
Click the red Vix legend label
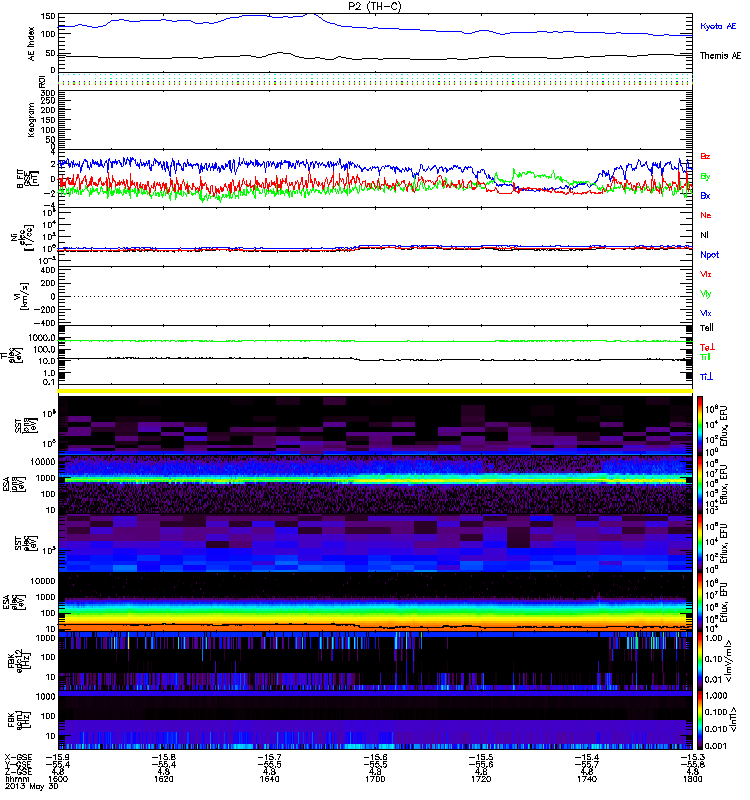click(706, 274)
